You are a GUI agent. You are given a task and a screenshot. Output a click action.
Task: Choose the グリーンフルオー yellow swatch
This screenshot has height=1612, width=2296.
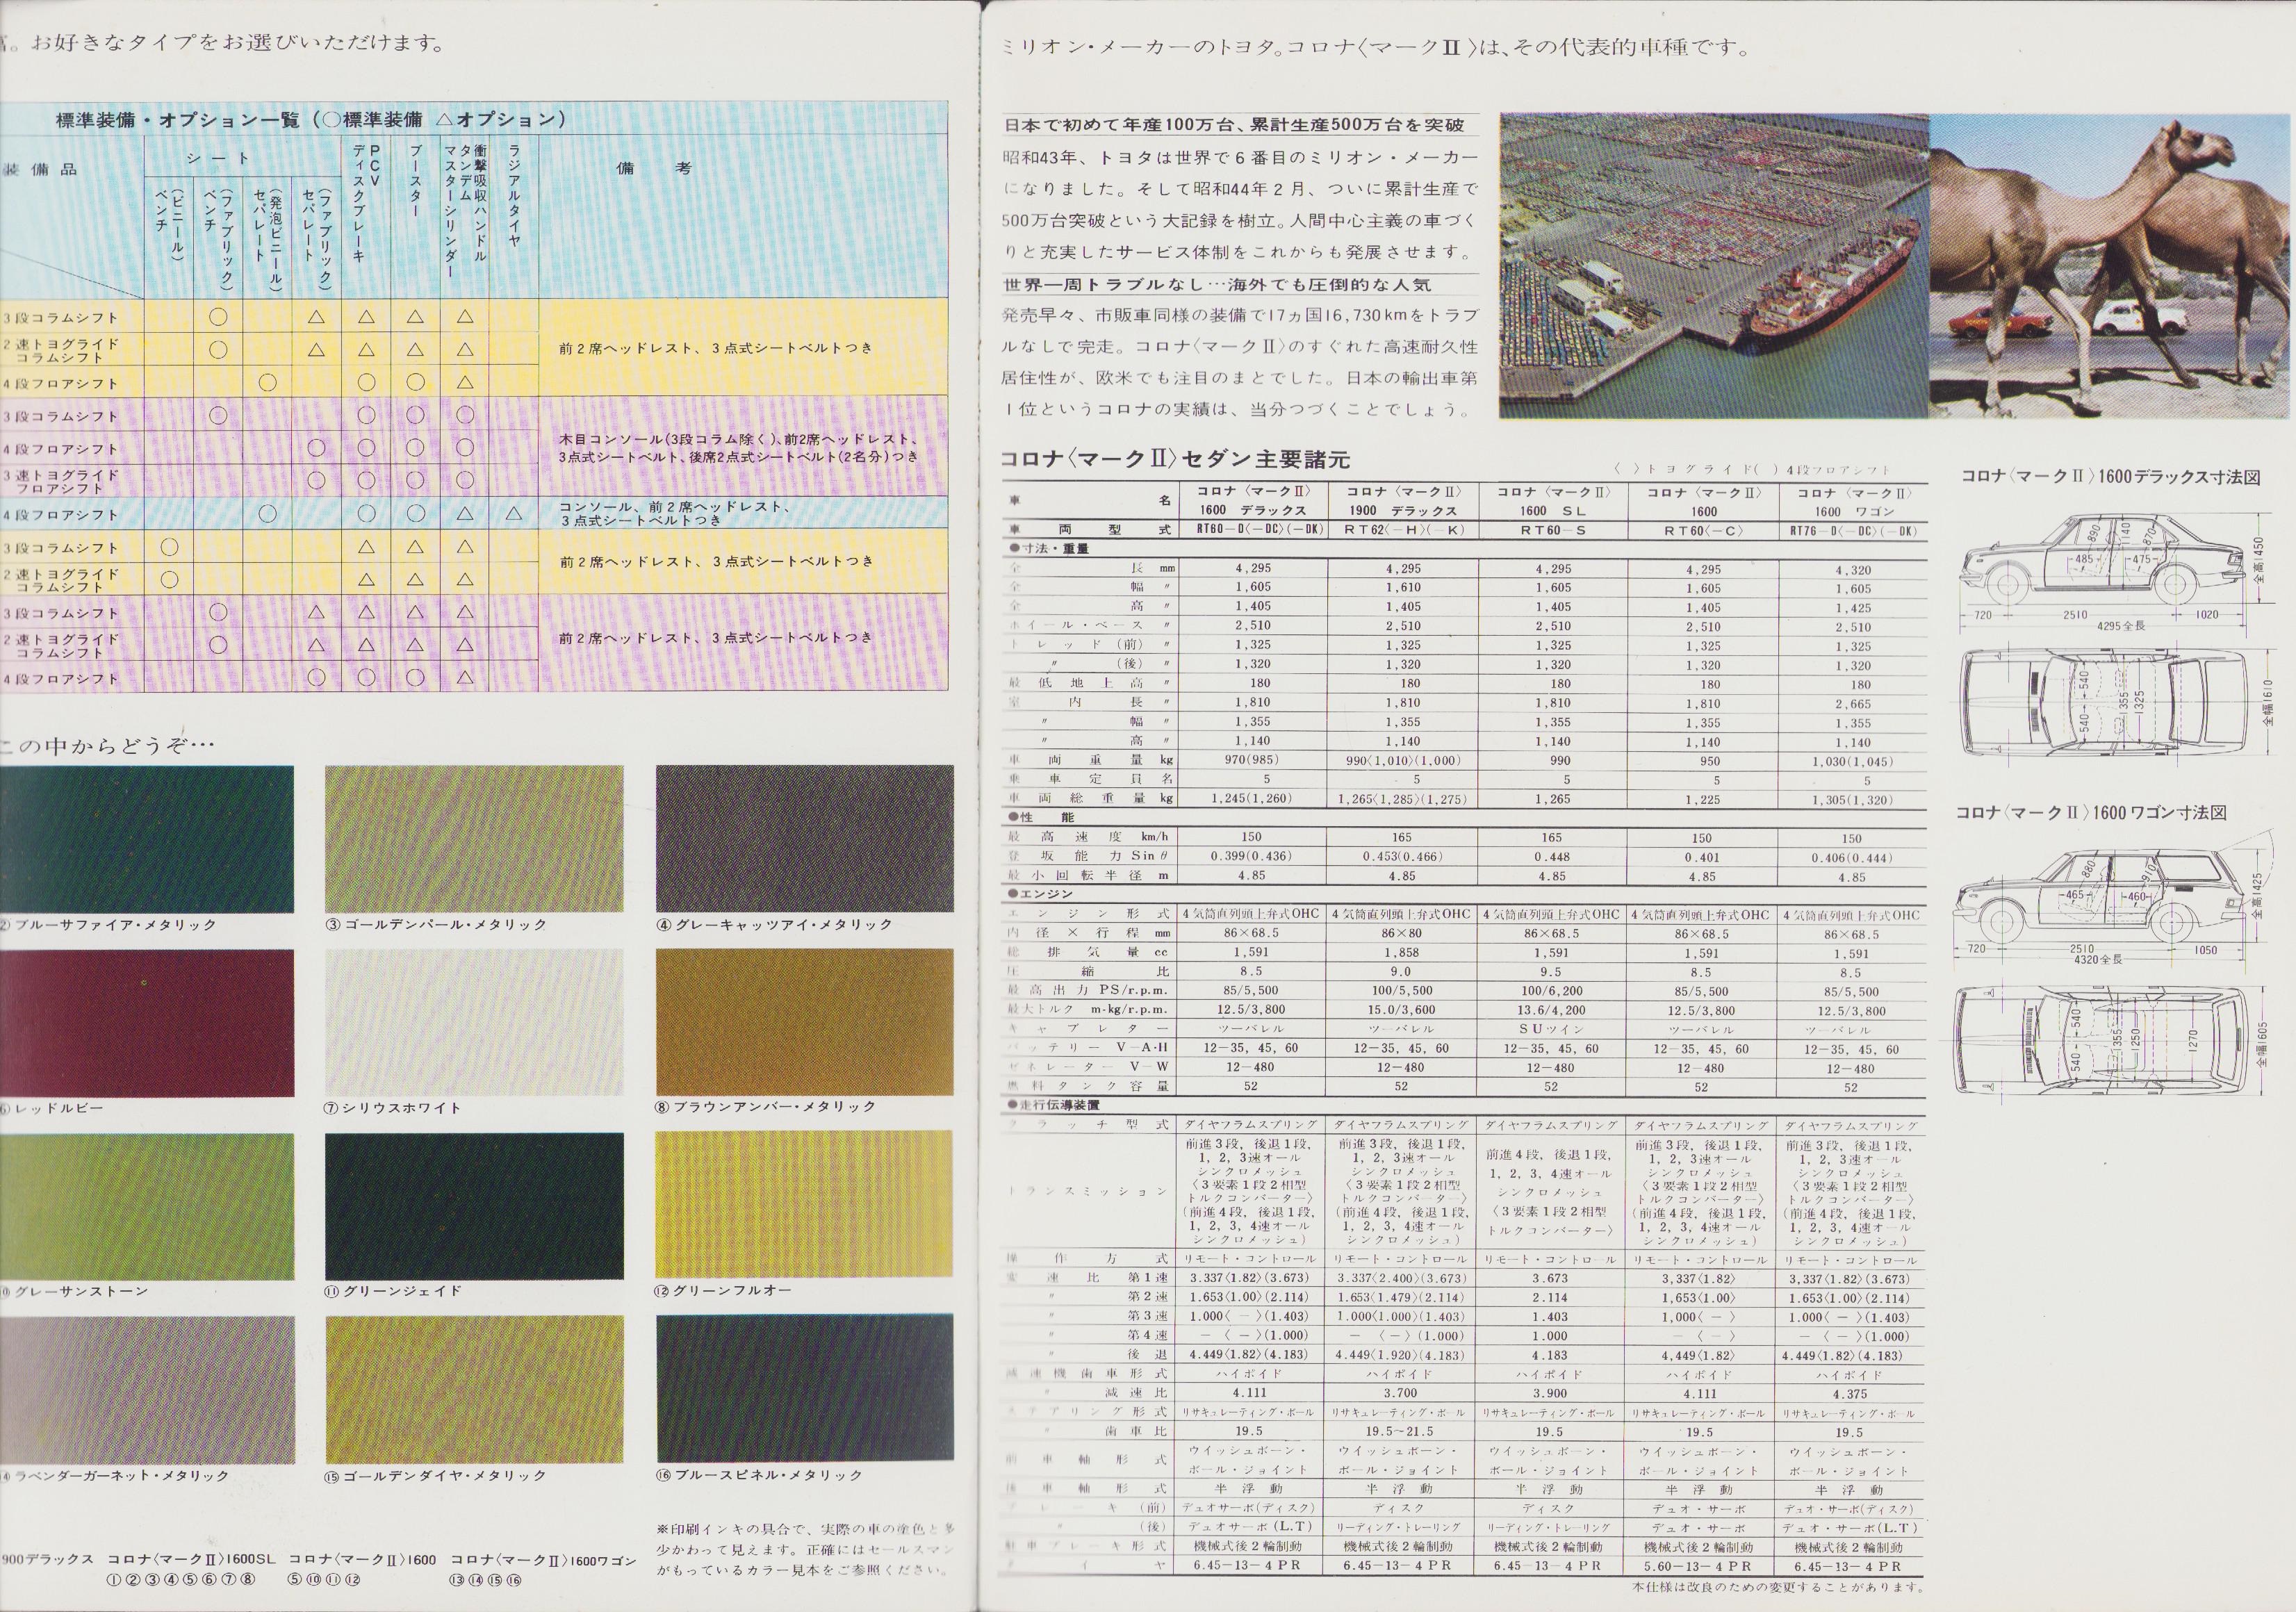coord(805,1205)
